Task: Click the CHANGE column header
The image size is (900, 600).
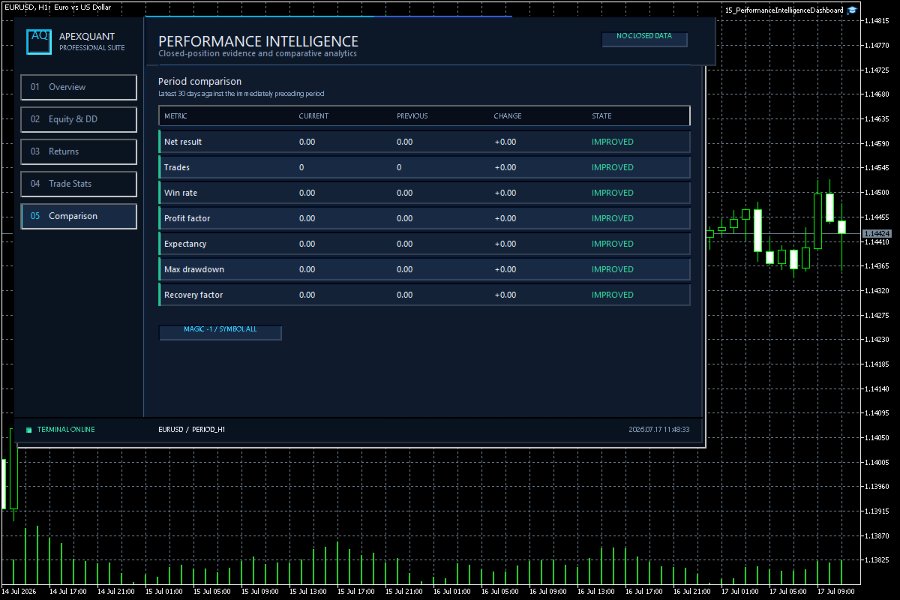Action: pyautogui.click(x=507, y=116)
